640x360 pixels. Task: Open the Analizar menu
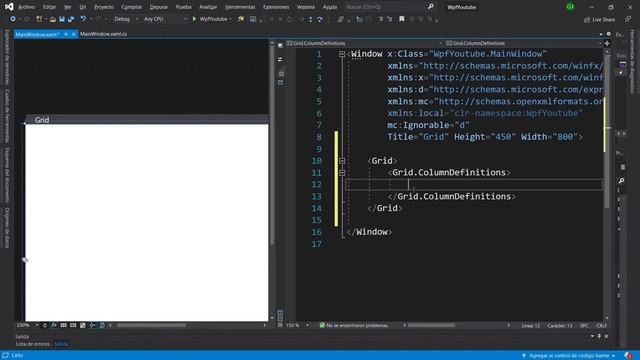[208, 7]
